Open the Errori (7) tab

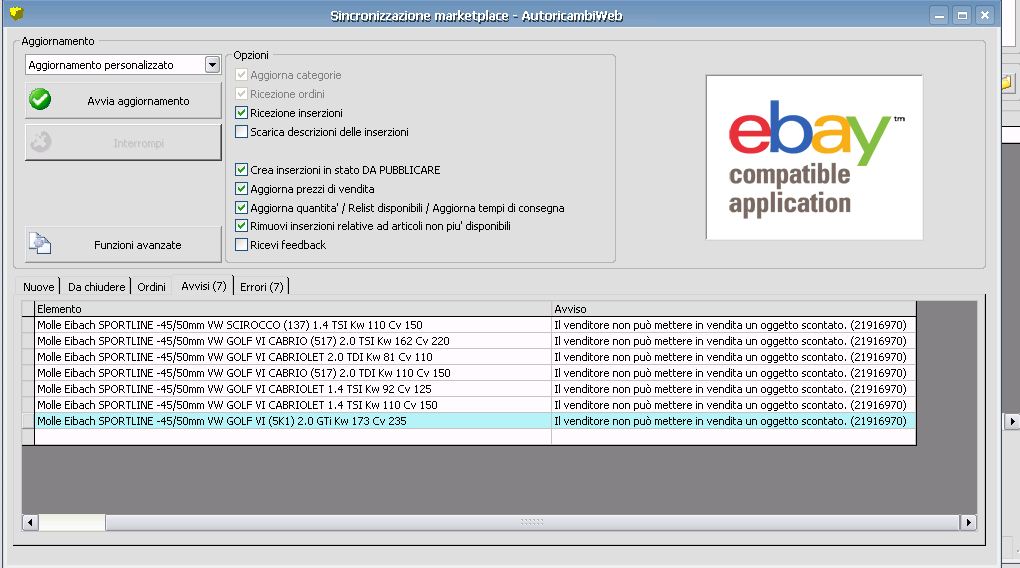pyautogui.click(x=262, y=287)
